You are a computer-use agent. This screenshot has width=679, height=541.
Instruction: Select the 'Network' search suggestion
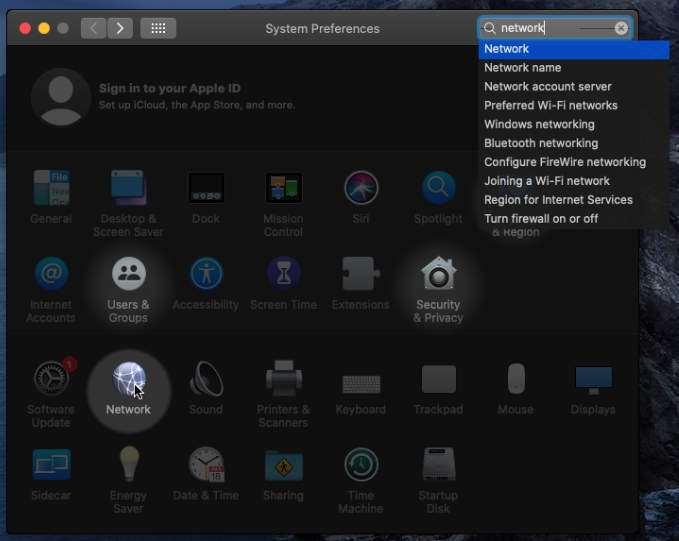[574, 49]
